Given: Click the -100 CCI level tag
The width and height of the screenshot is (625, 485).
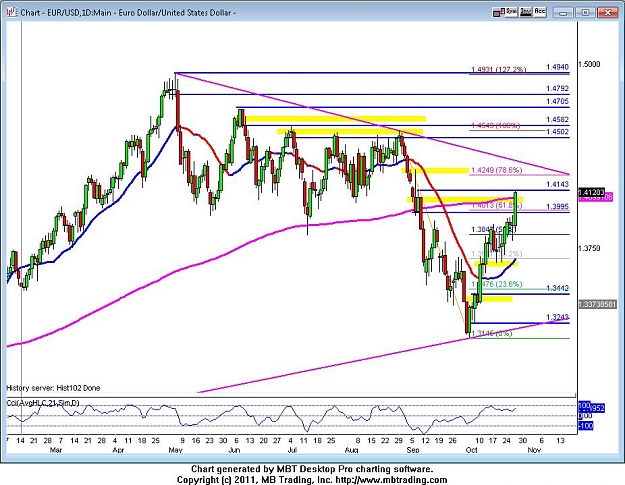Looking at the screenshot, I should point(586,426).
